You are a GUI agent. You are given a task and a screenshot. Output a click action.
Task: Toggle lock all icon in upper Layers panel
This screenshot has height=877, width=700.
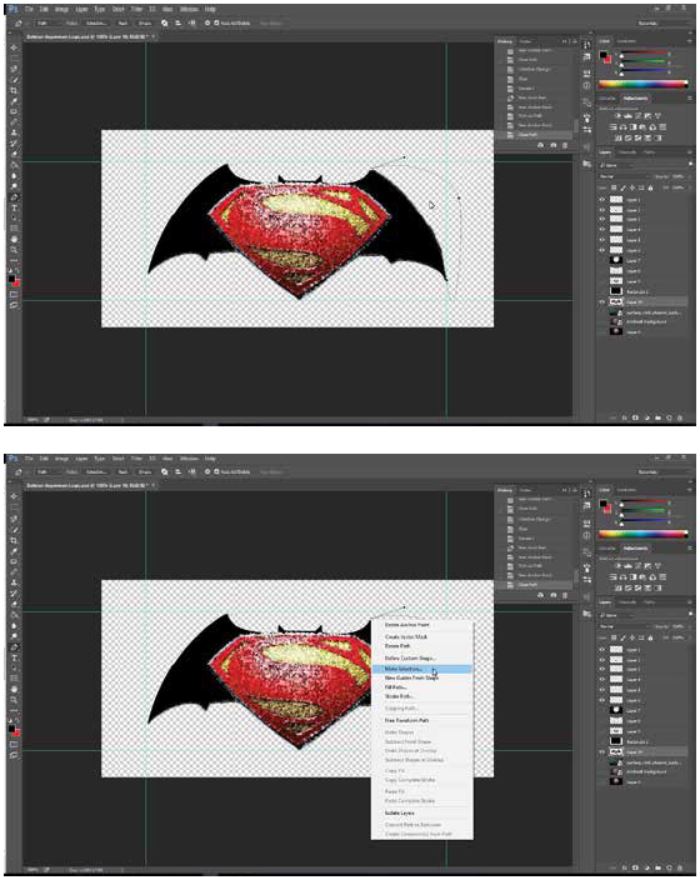click(x=651, y=188)
